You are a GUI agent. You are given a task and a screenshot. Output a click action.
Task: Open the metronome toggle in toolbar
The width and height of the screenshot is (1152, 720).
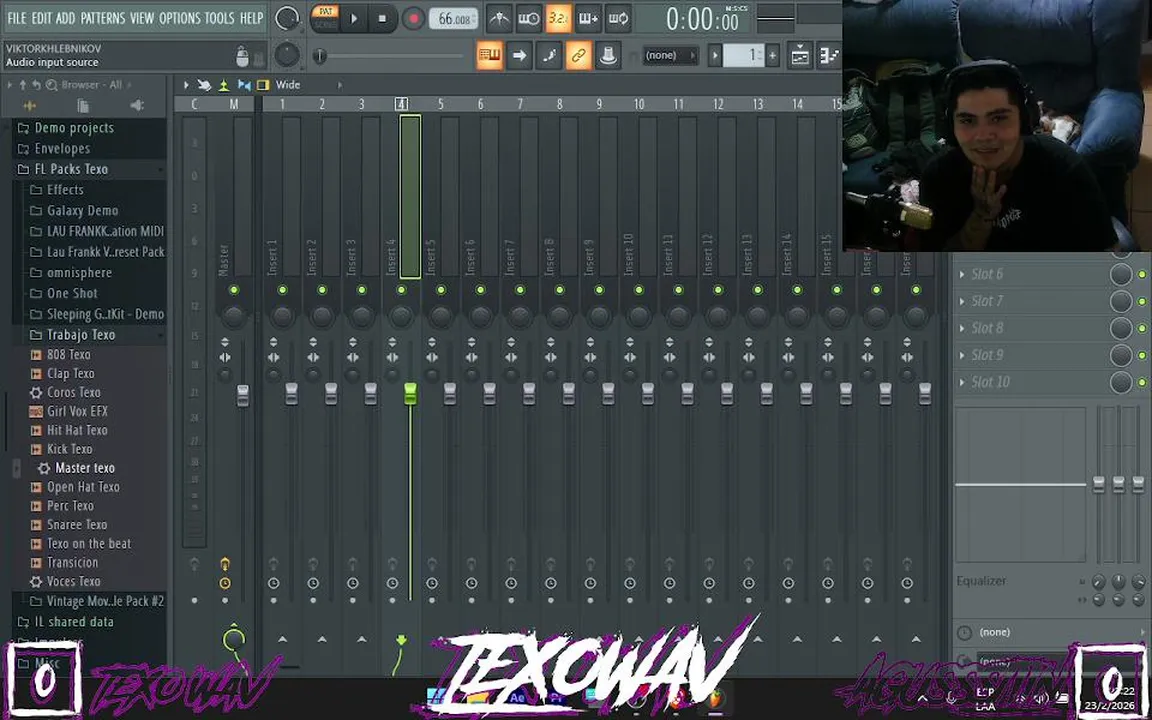[x=500, y=18]
